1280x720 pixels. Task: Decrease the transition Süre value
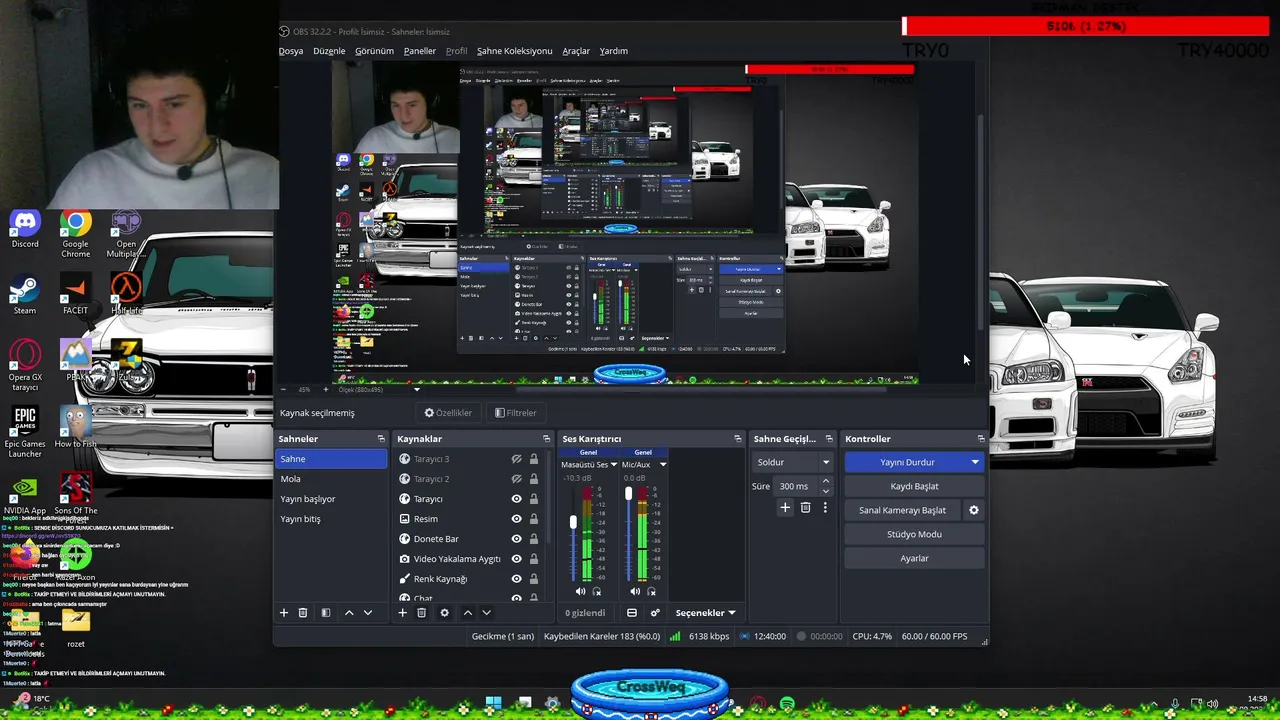pos(826,491)
